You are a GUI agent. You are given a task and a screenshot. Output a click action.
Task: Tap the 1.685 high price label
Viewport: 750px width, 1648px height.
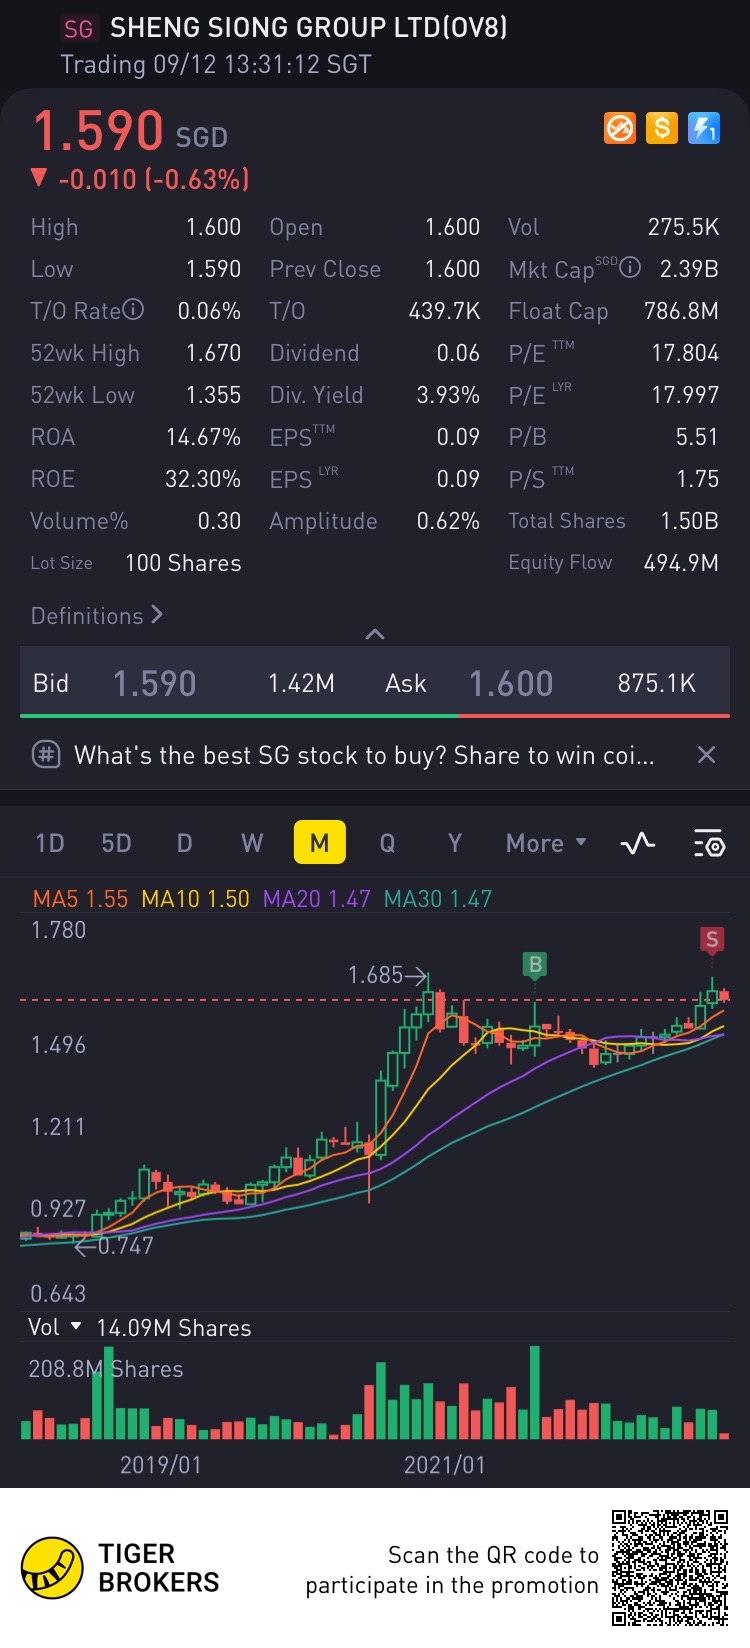pyautogui.click(x=375, y=974)
